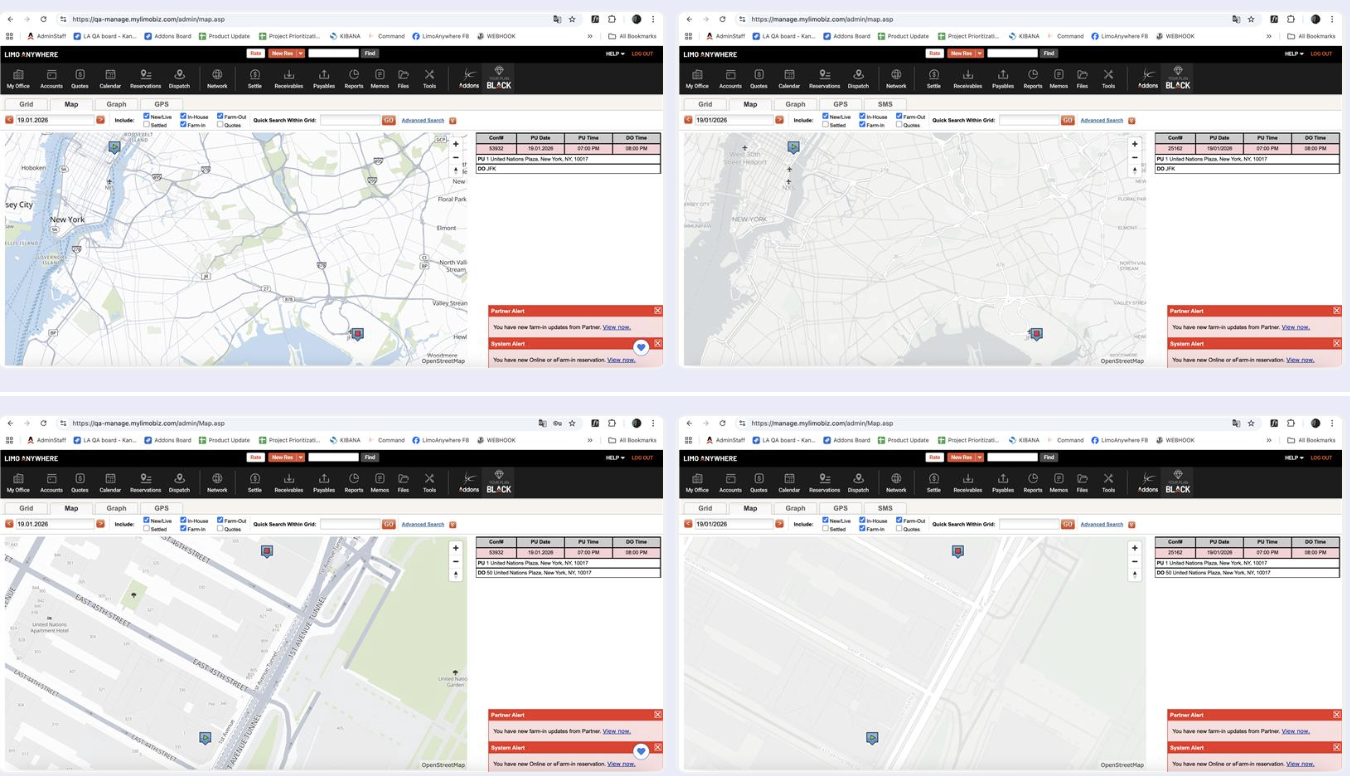Close Partner Alert in the top-right window
Screen dimensions: 1350x776
point(1336,311)
